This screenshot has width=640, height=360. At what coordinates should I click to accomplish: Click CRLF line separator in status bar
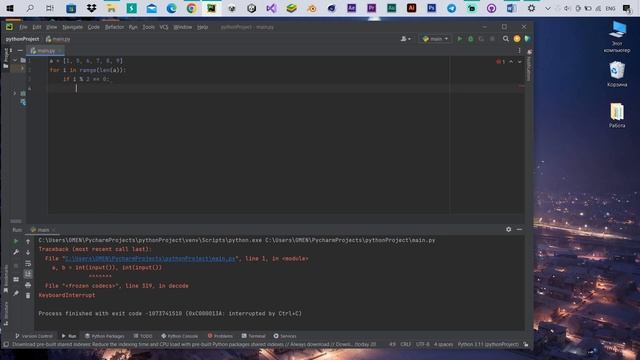click(x=405, y=344)
